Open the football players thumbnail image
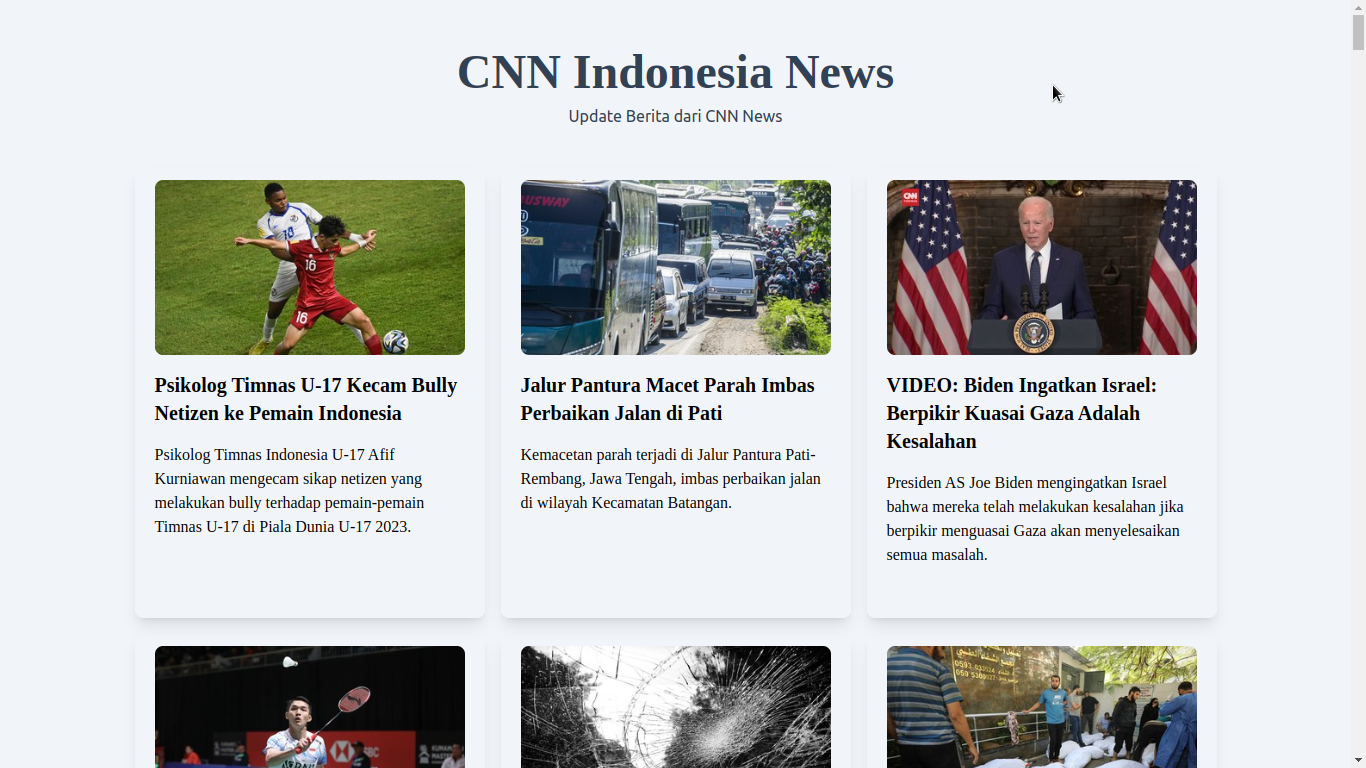Viewport: 1366px width, 768px height. (x=310, y=267)
